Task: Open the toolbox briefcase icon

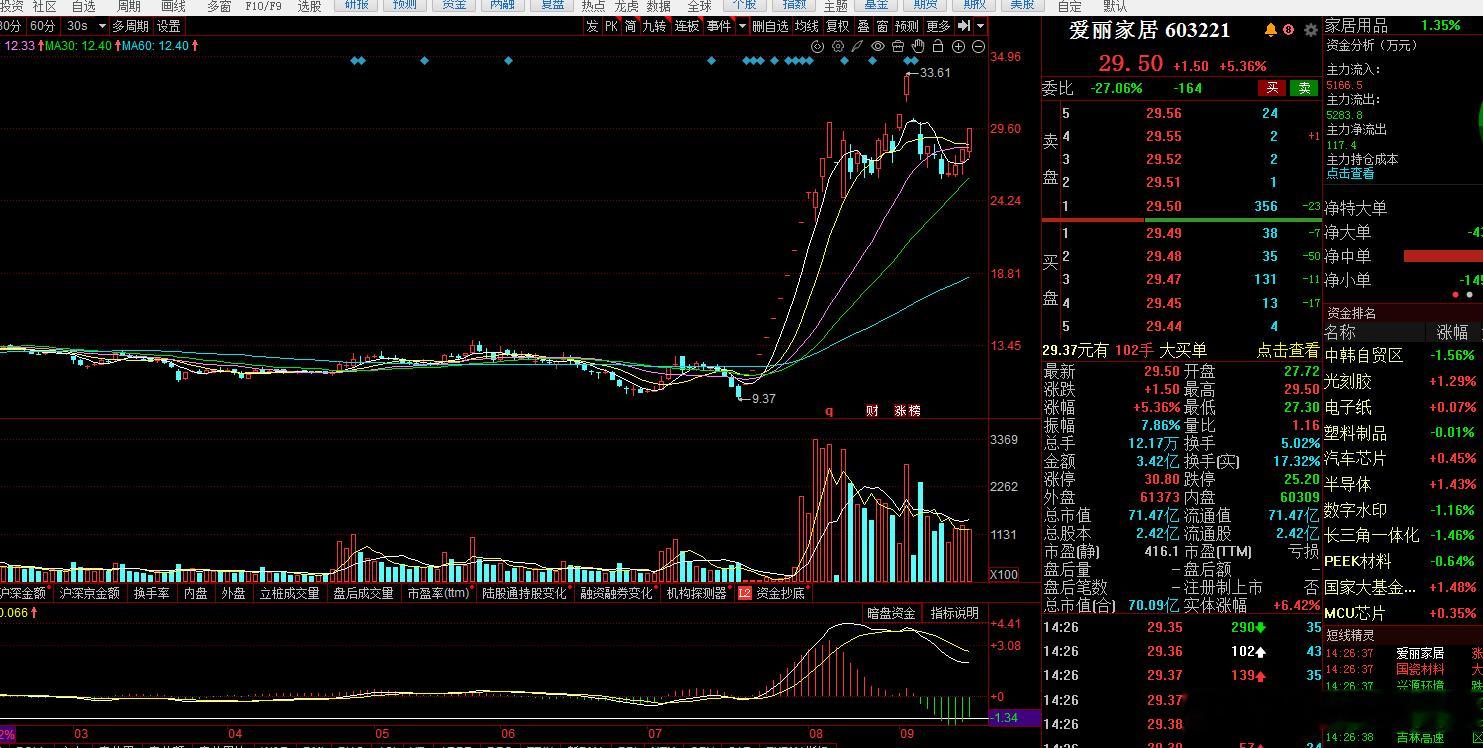Action: [898, 46]
